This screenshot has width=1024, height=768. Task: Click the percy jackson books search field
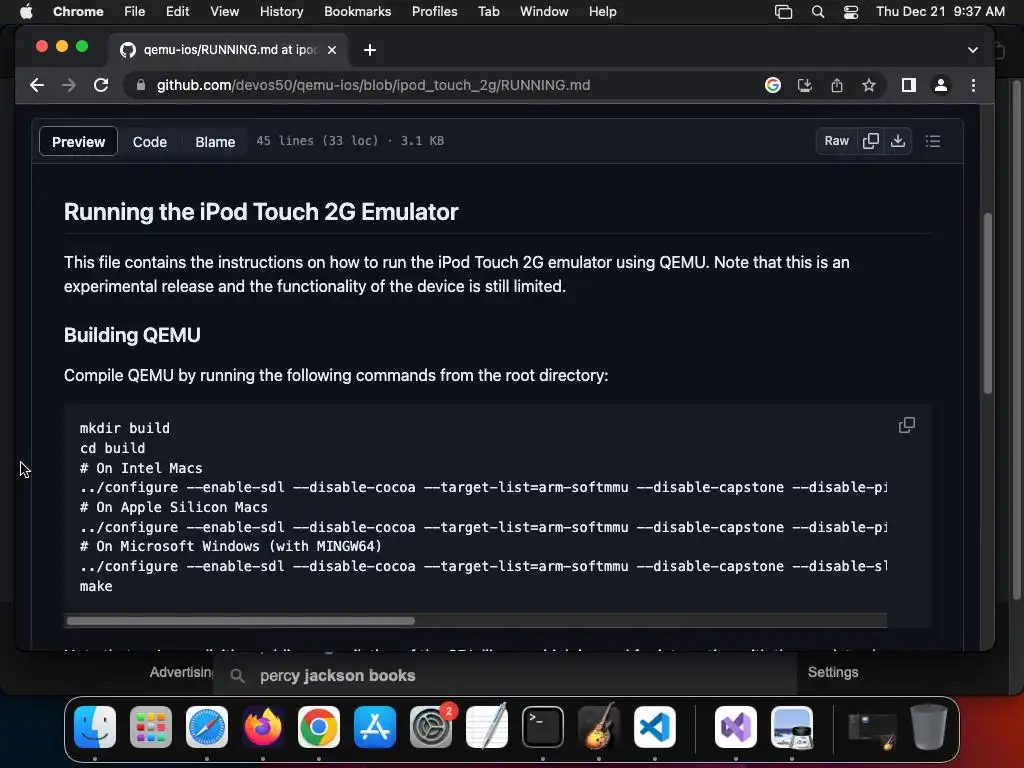pyautogui.click(x=504, y=675)
